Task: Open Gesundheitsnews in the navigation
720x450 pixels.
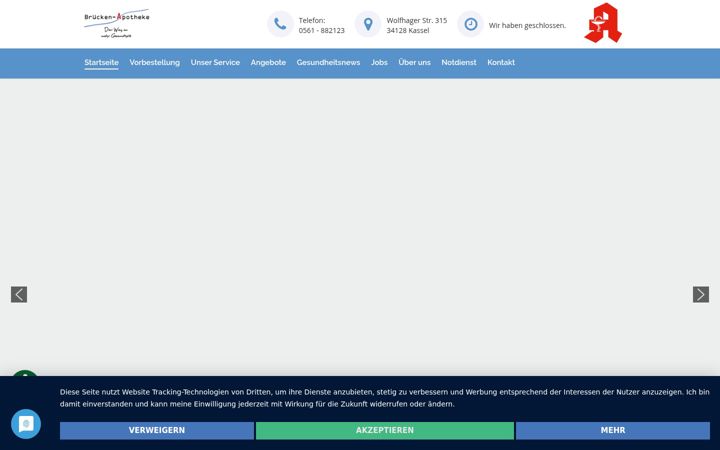Action: tap(328, 62)
